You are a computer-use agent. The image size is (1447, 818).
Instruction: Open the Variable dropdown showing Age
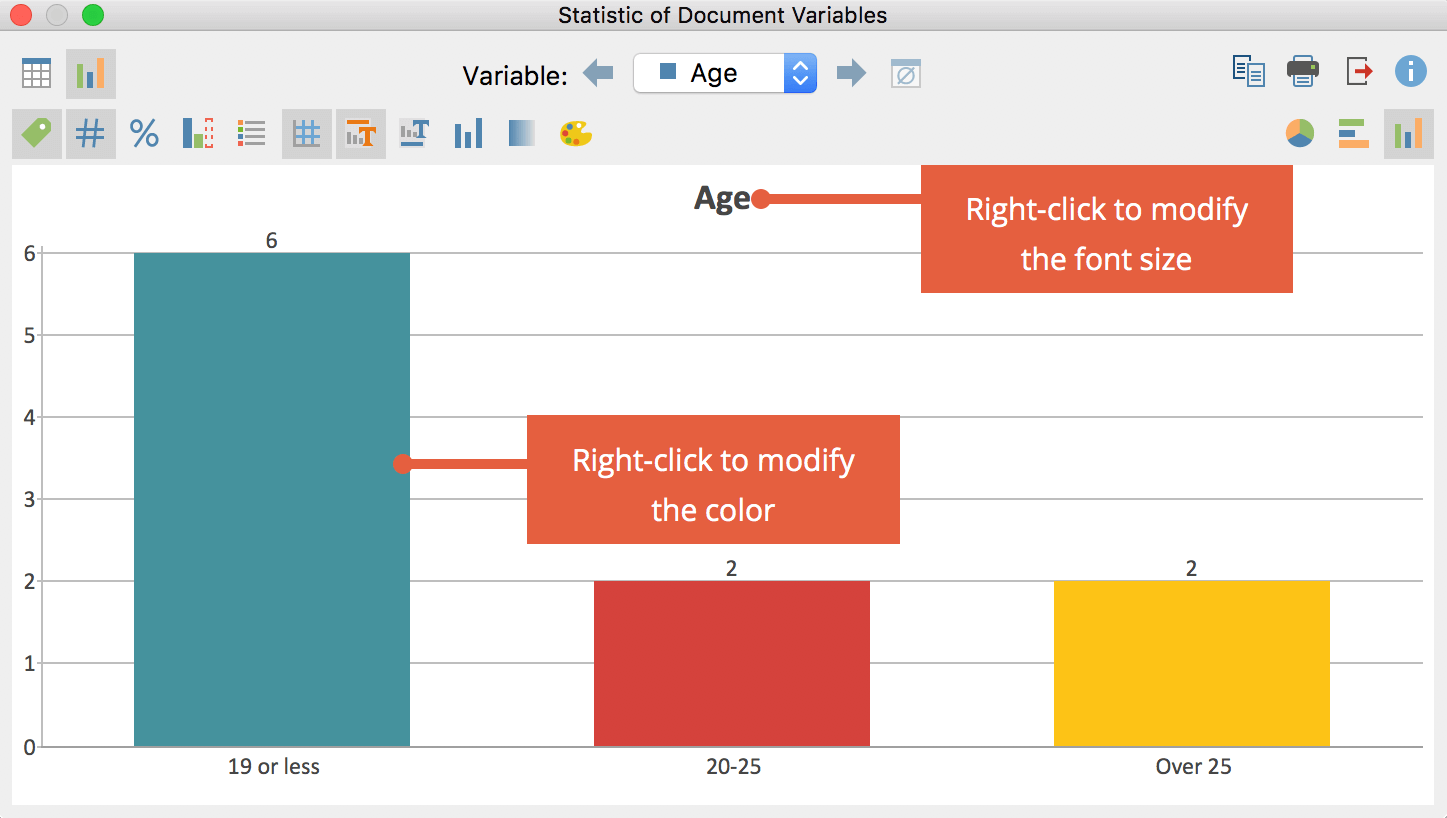coord(725,73)
